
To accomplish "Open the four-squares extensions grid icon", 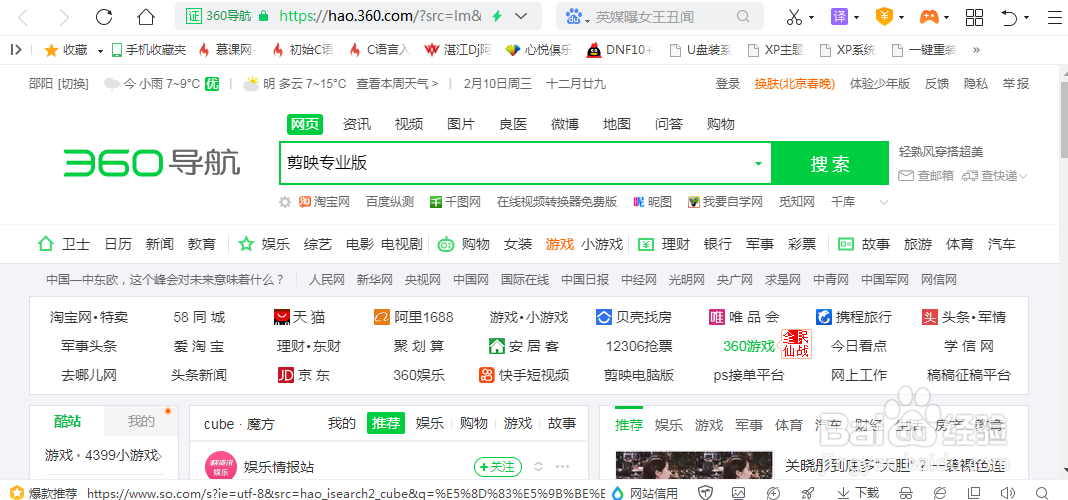I will pos(975,16).
